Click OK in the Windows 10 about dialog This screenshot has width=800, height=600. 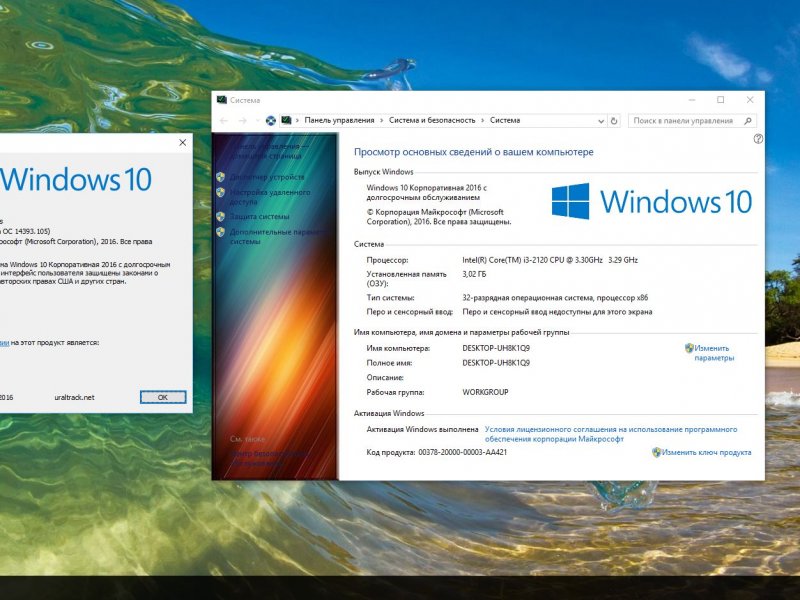[x=163, y=397]
